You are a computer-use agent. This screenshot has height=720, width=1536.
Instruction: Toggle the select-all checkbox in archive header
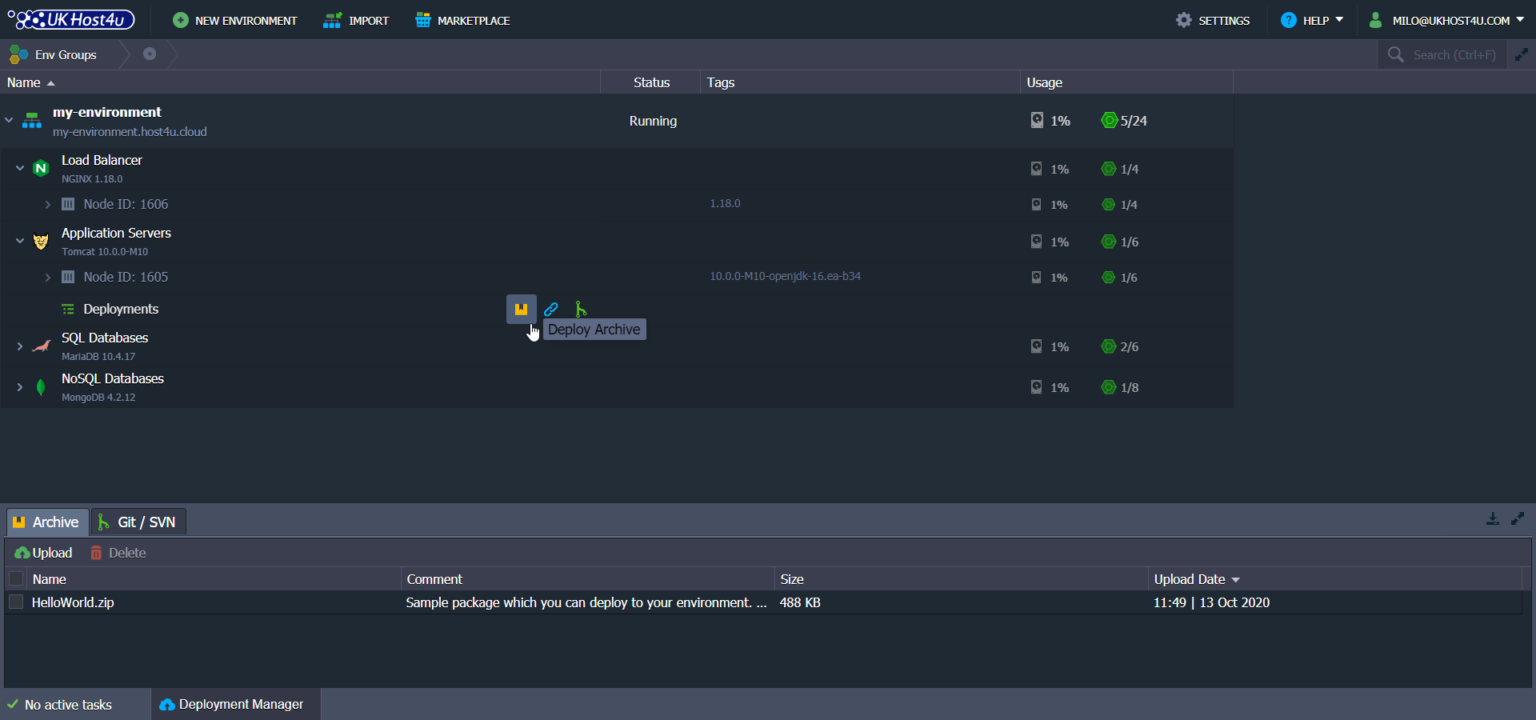click(16, 579)
